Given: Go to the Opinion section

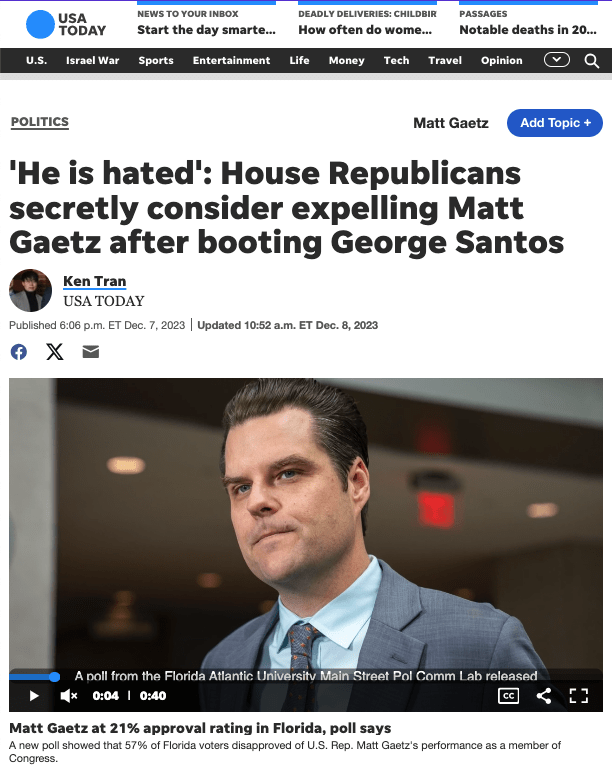Looking at the screenshot, I should tap(501, 60).
